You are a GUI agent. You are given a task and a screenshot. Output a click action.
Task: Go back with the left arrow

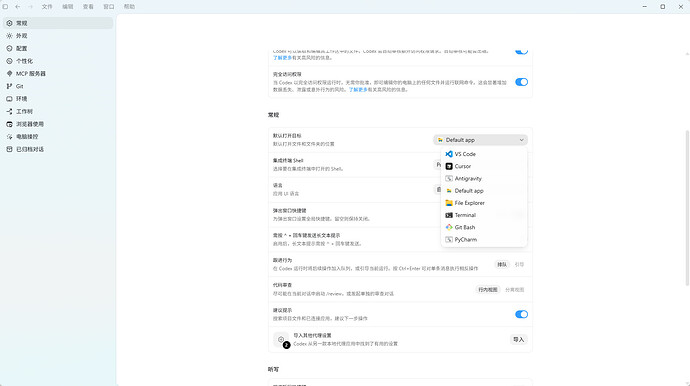[x=18, y=7]
